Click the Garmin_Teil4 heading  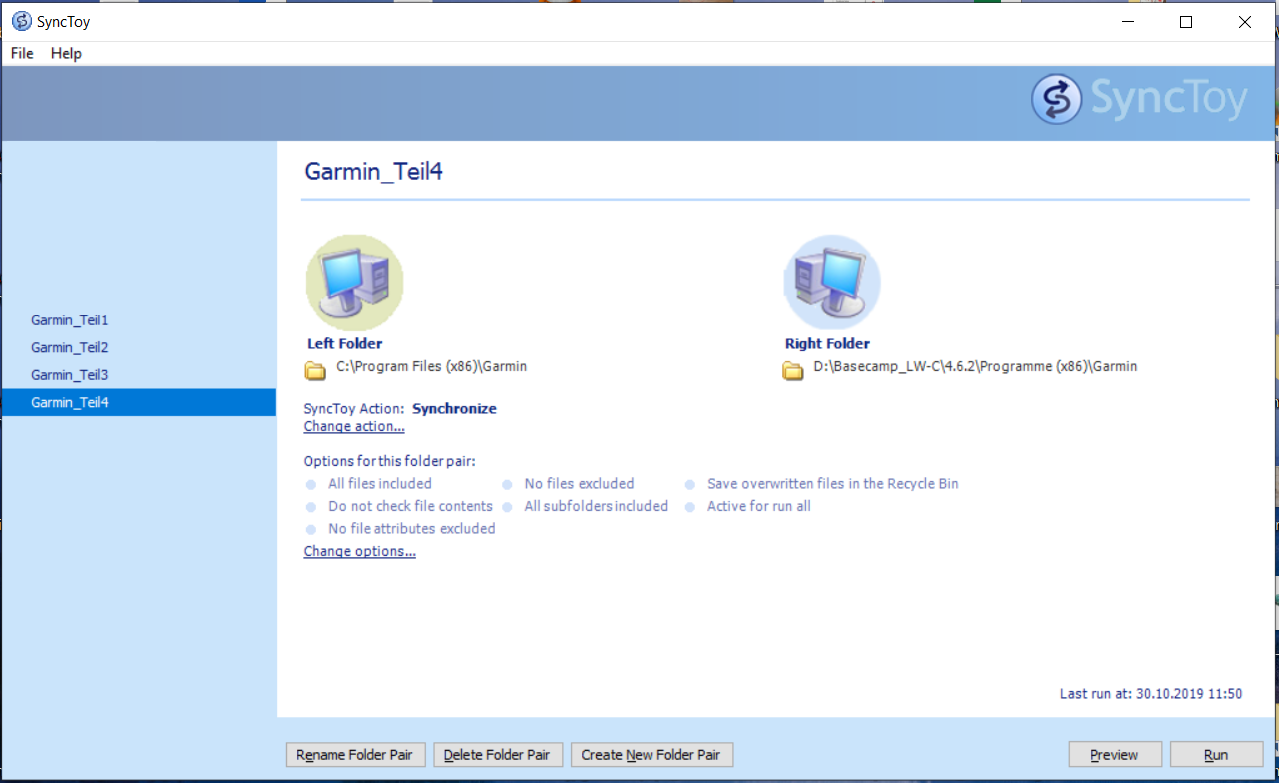tap(373, 171)
